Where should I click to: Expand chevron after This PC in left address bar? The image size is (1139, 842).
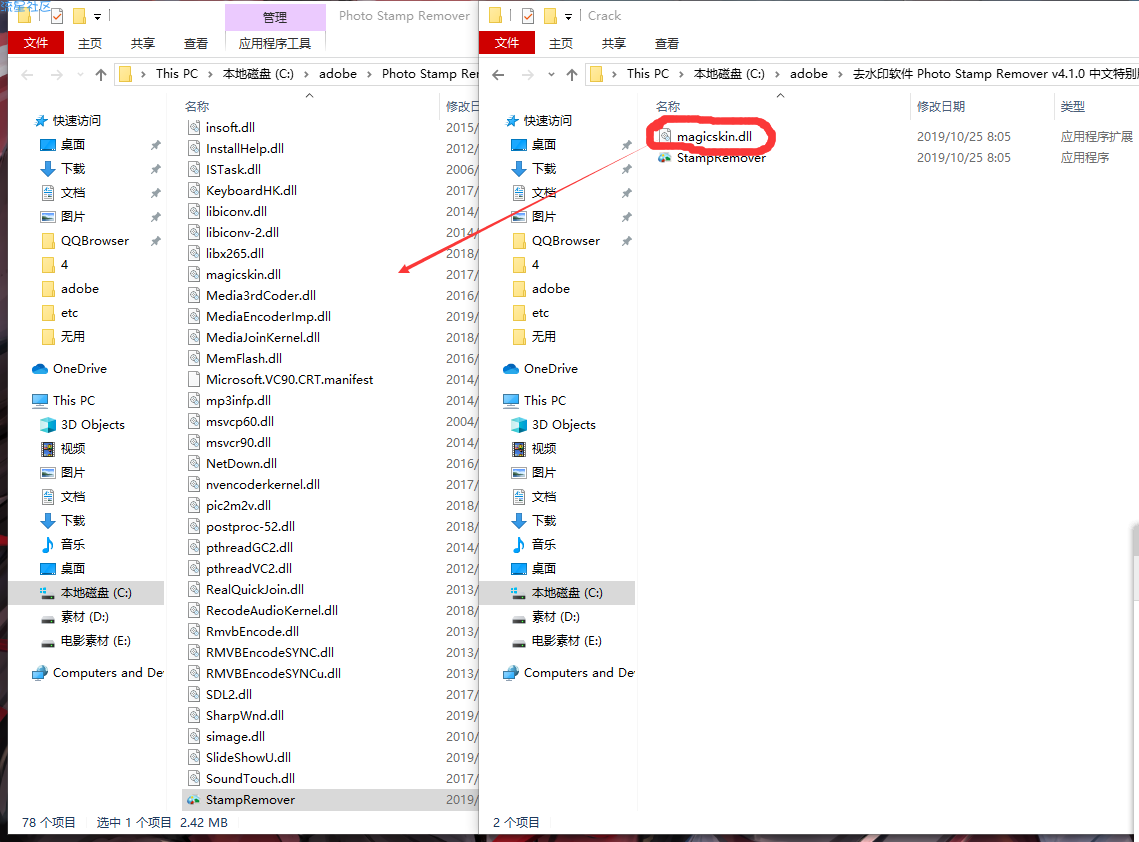[210, 74]
